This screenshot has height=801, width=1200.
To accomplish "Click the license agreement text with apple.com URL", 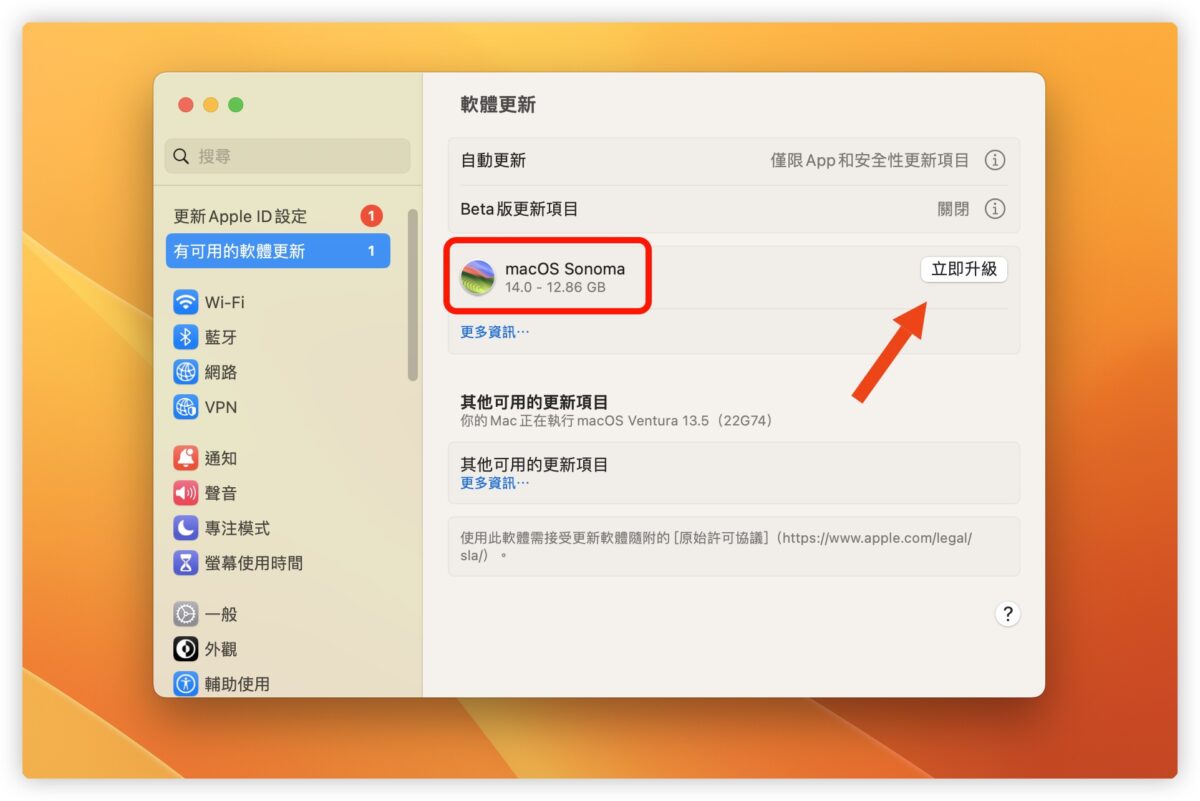I will 716,546.
